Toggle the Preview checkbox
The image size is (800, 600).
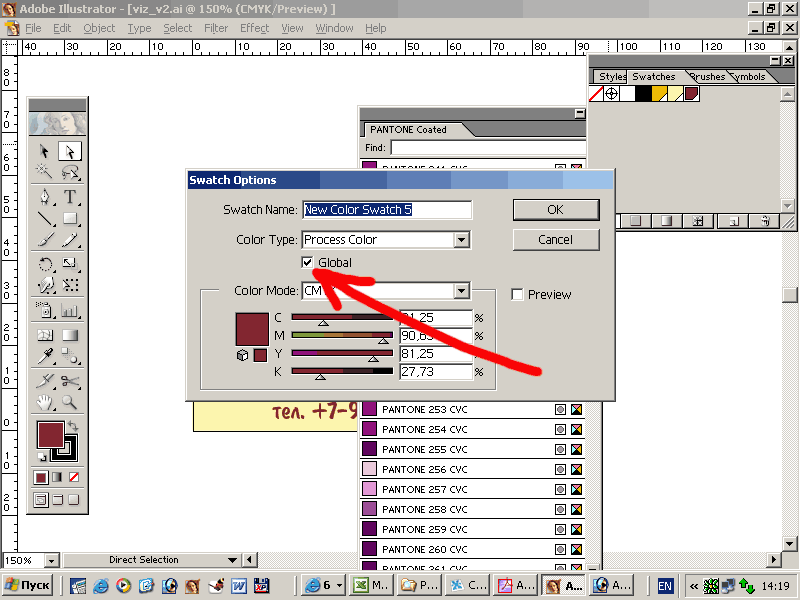(517, 294)
